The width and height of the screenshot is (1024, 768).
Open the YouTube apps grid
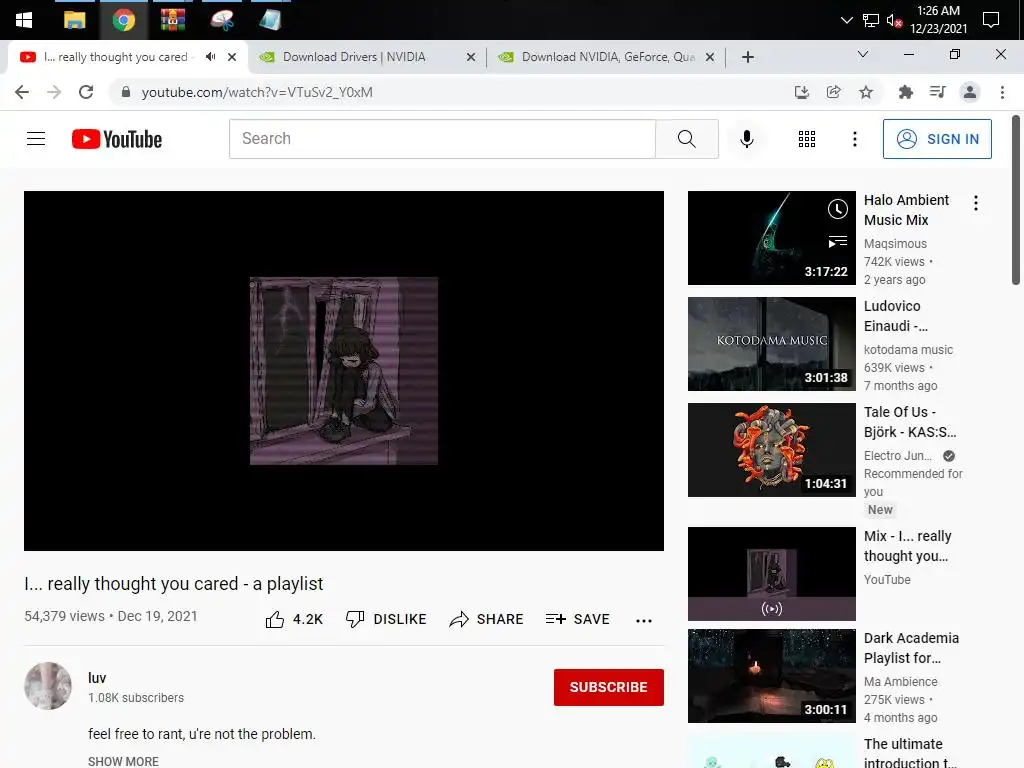pyautogui.click(x=807, y=138)
